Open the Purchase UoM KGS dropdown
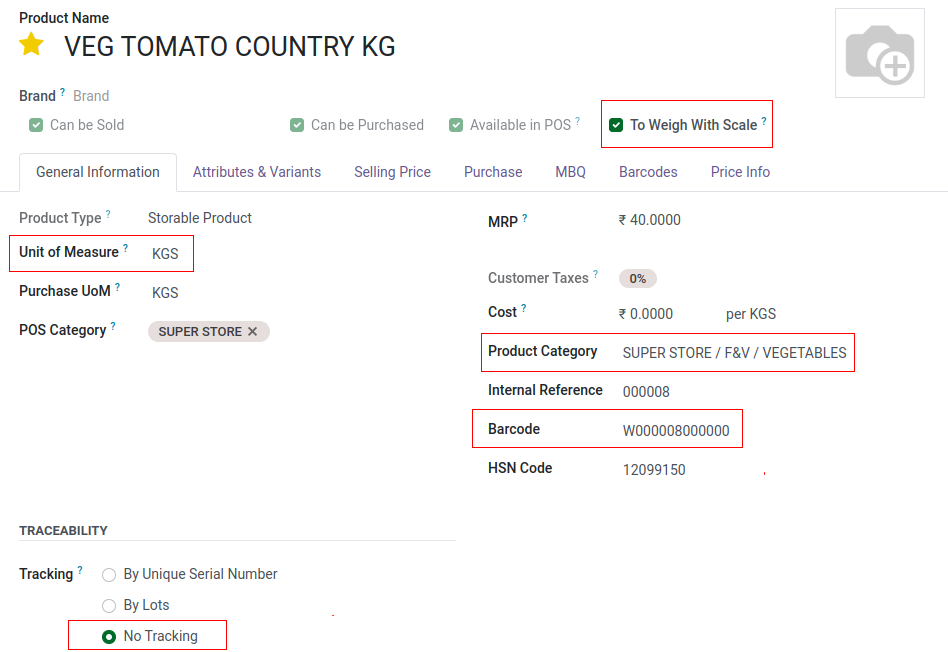 165,293
